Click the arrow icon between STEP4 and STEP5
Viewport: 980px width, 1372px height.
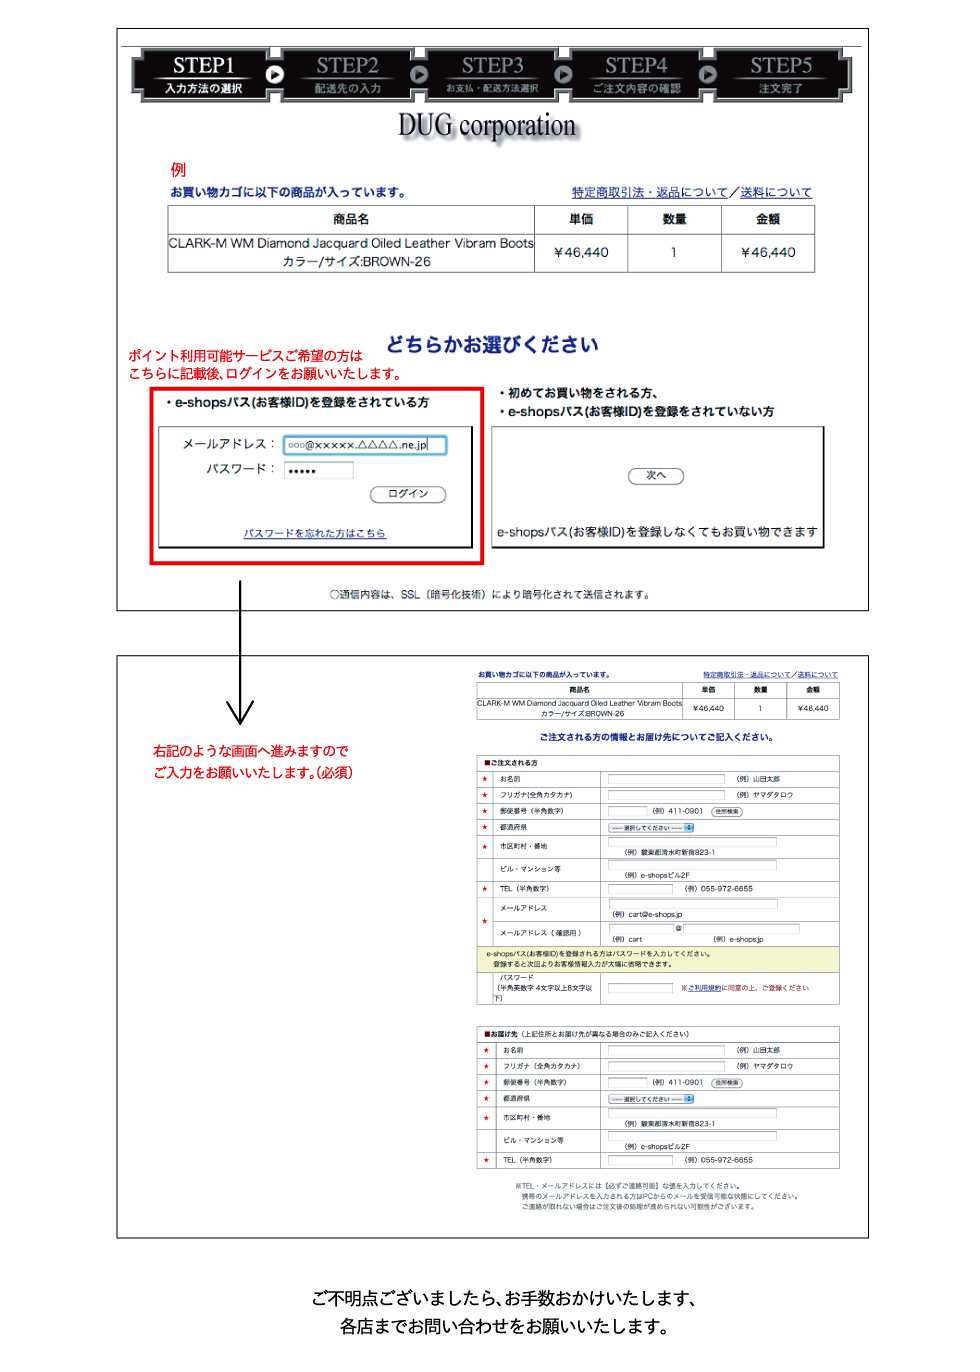point(708,75)
